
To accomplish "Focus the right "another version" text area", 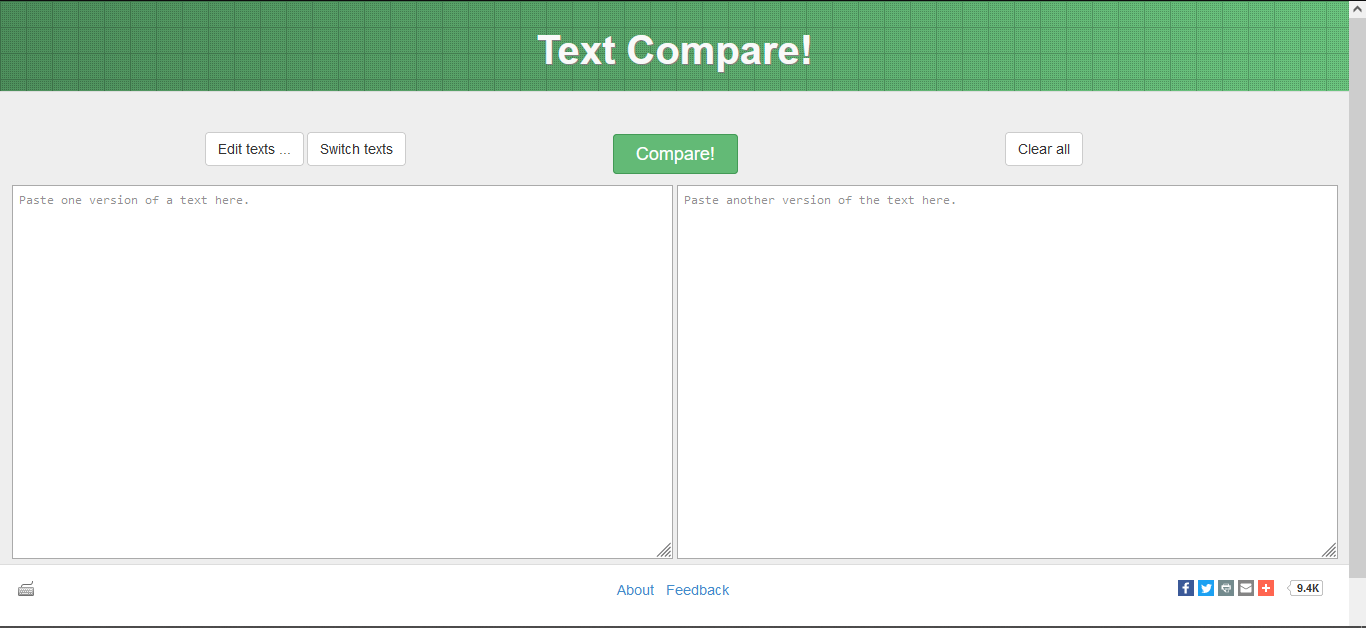I will point(1007,371).
